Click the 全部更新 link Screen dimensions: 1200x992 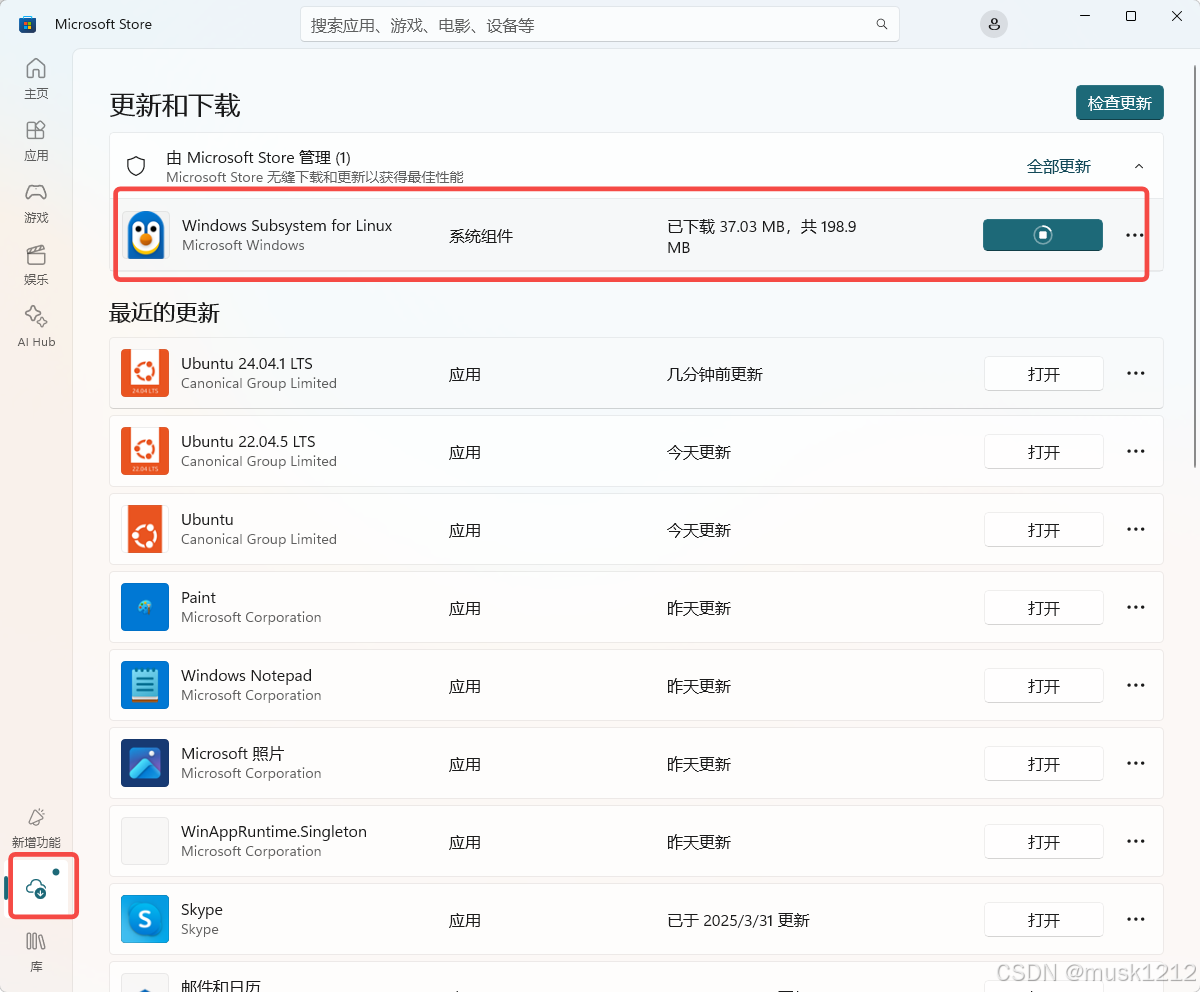[1059, 166]
